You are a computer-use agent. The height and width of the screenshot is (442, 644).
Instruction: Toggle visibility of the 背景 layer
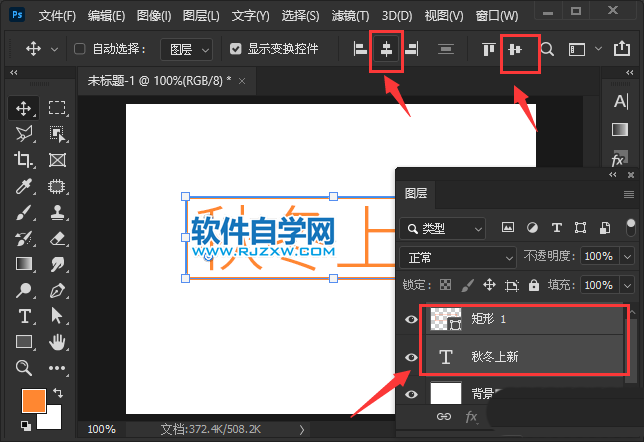[x=411, y=394]
